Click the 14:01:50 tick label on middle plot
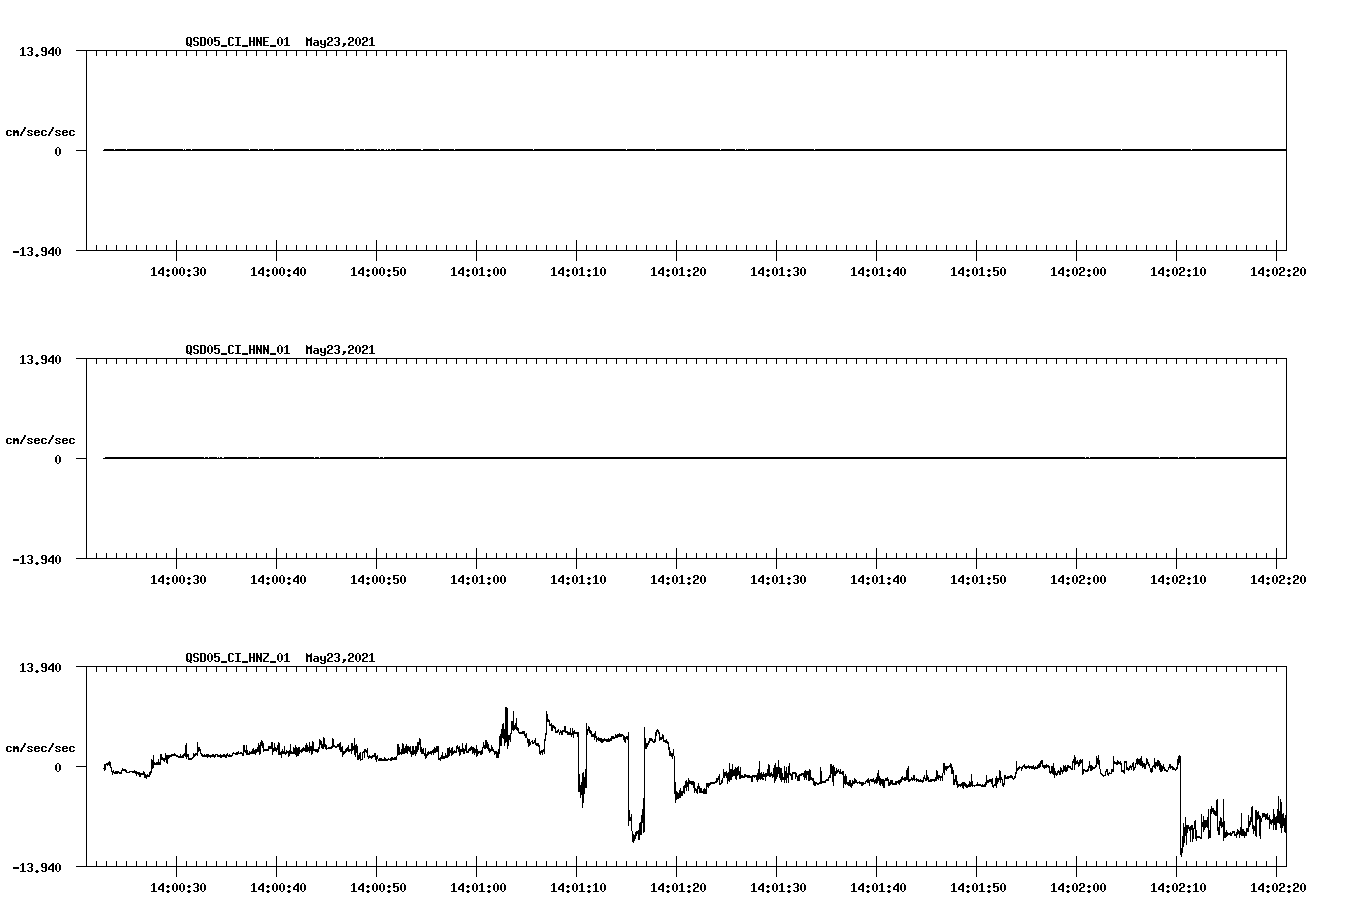 pos(977,578)
